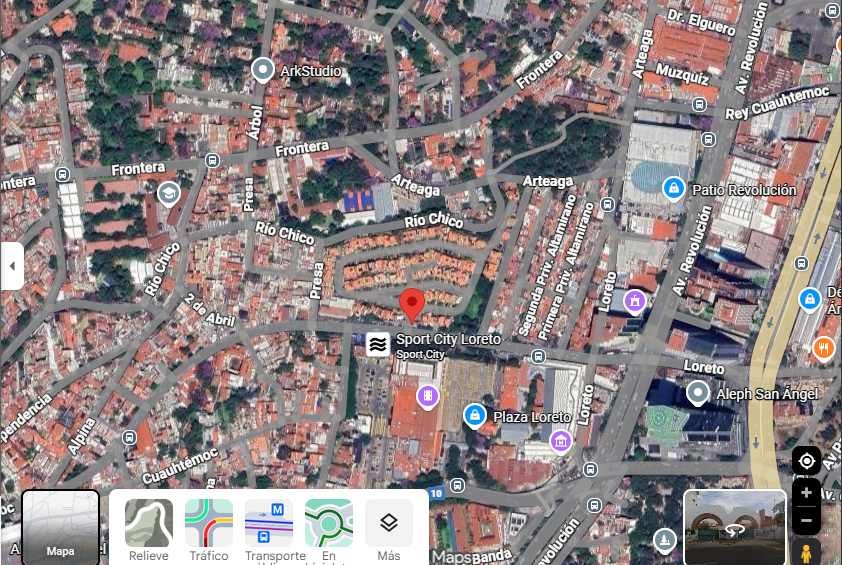Select the orange restaurant marker at right edge
842x565 pixels.
point(824,348)
